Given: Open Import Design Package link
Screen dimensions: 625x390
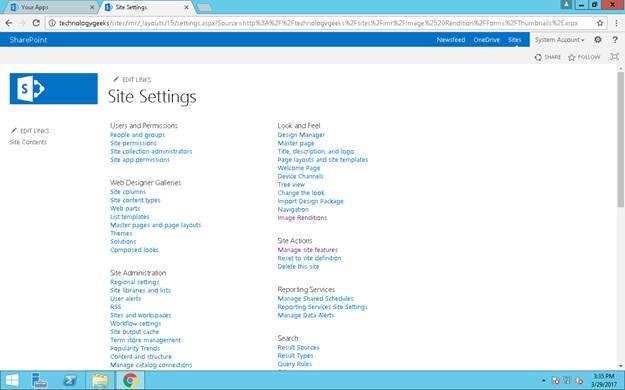Looking at the screenshot, I should coord(310,201).
